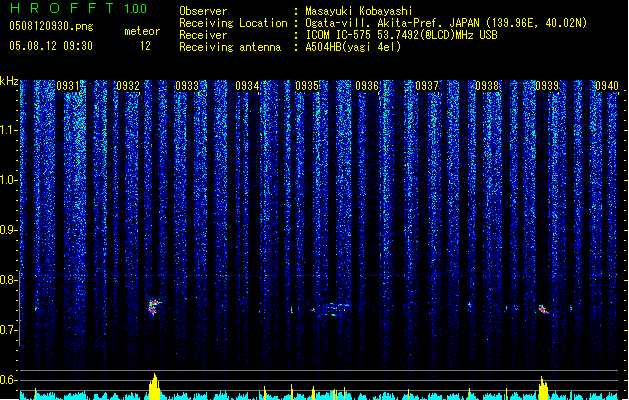629x400 pixels.
Task: Click the 0939 time marker
Action: coord(547,86)
